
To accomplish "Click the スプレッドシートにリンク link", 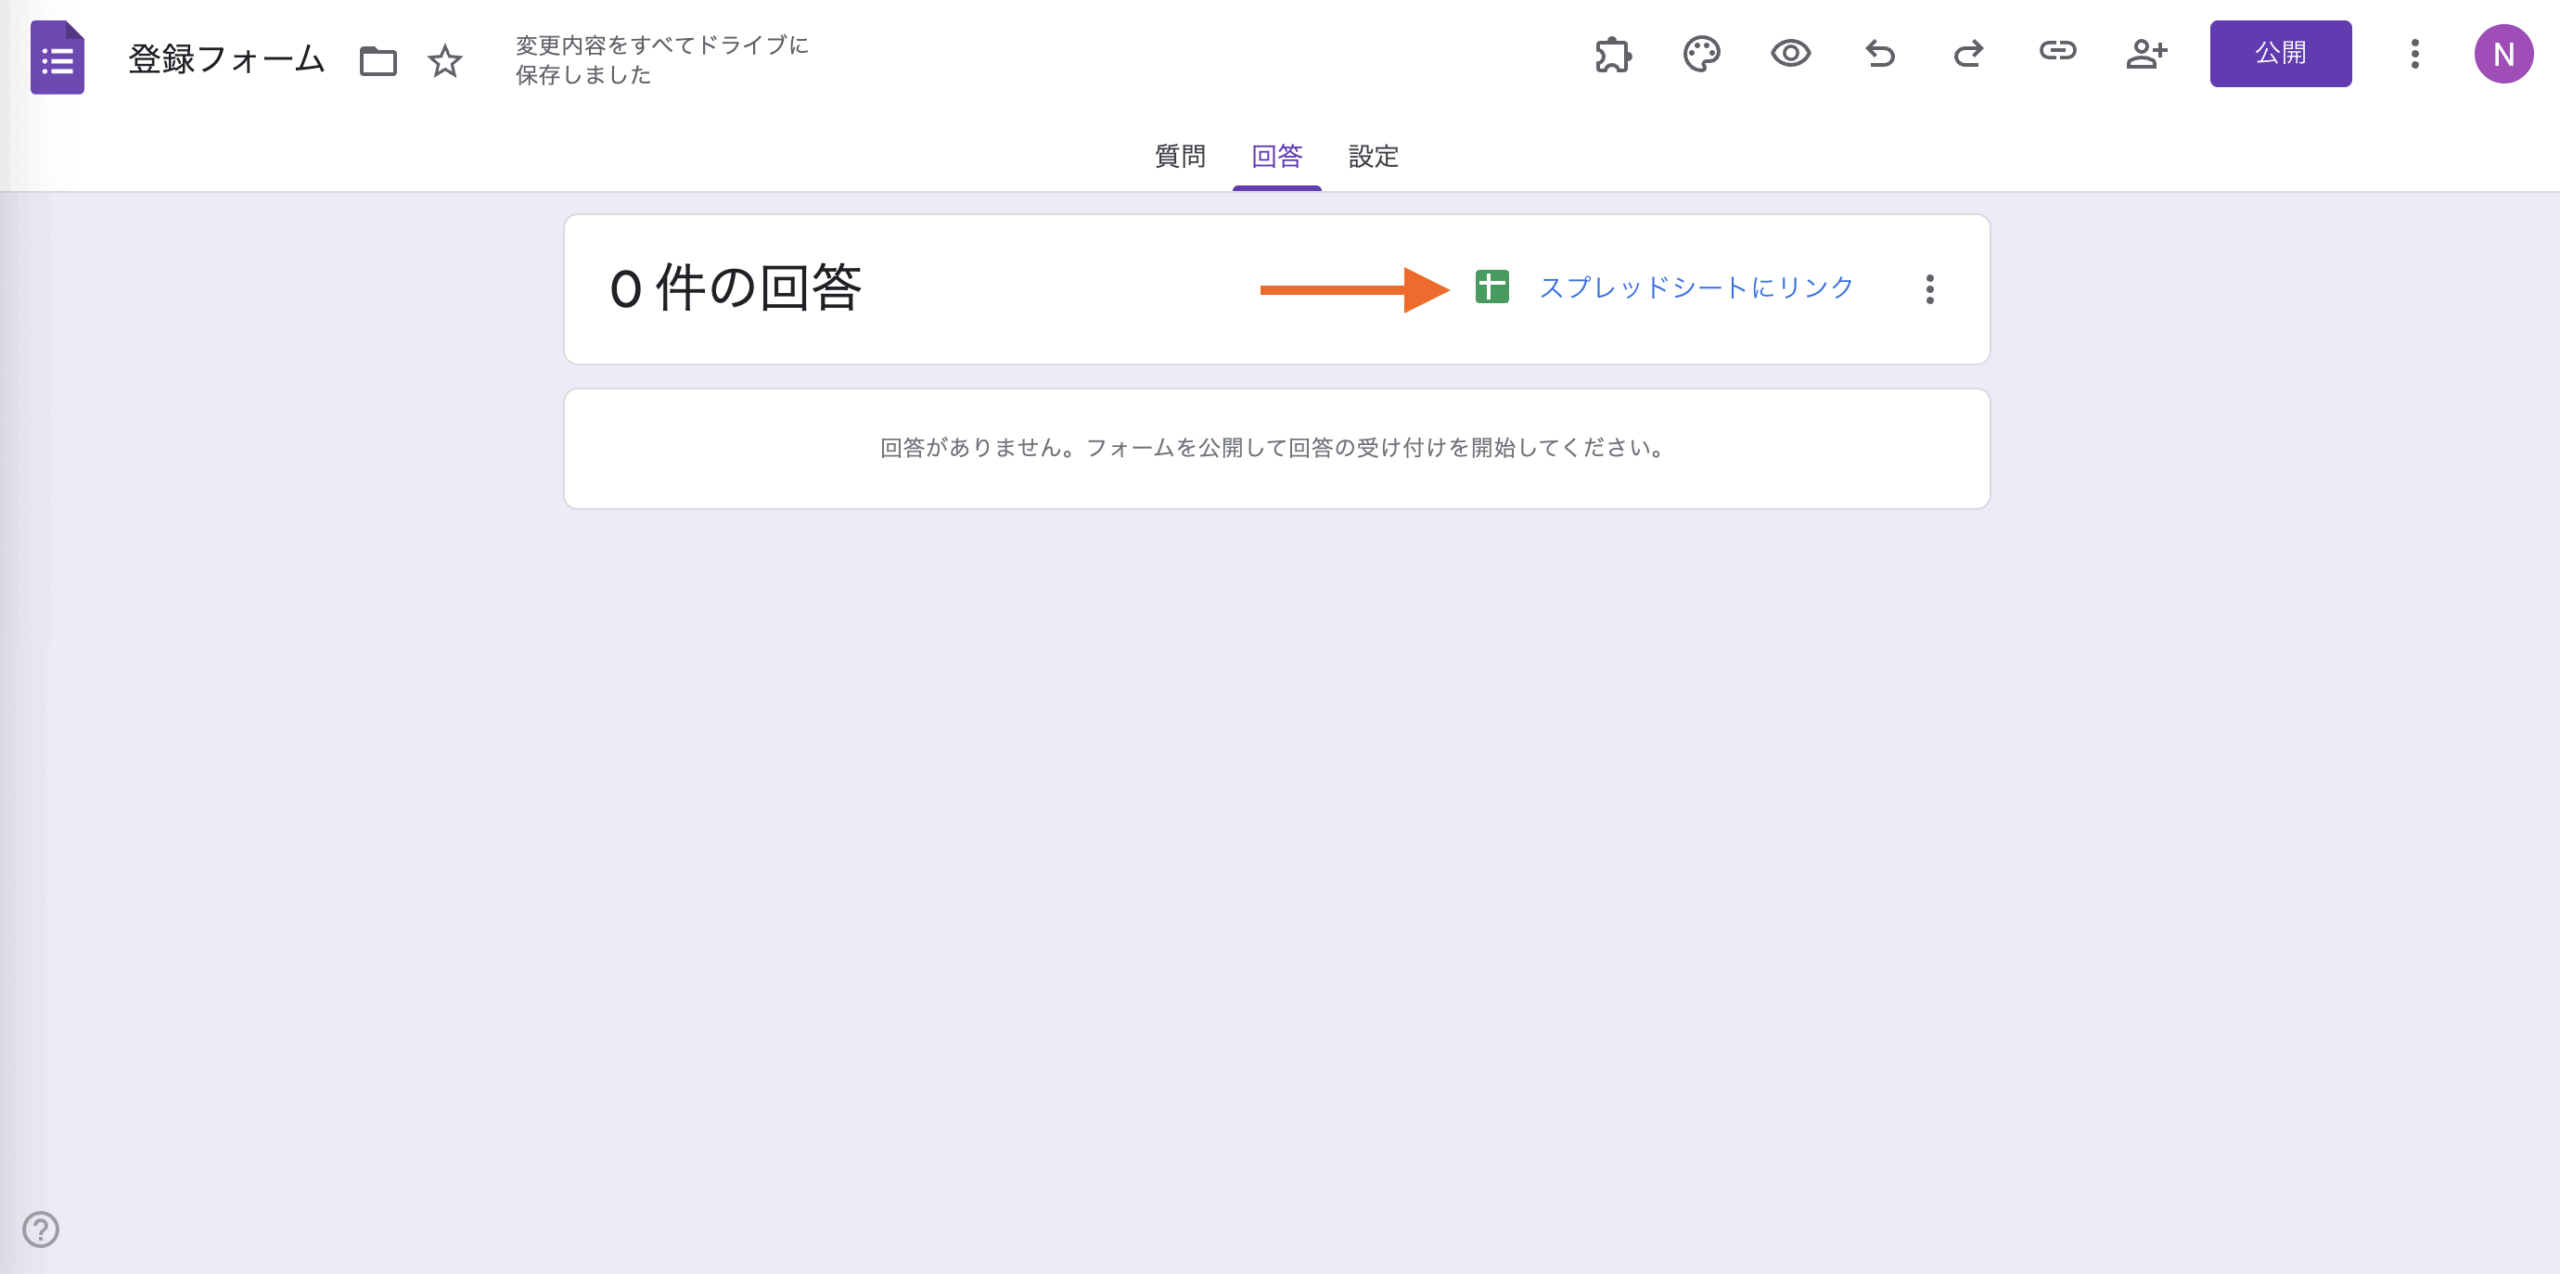I will click(1696, 288).
